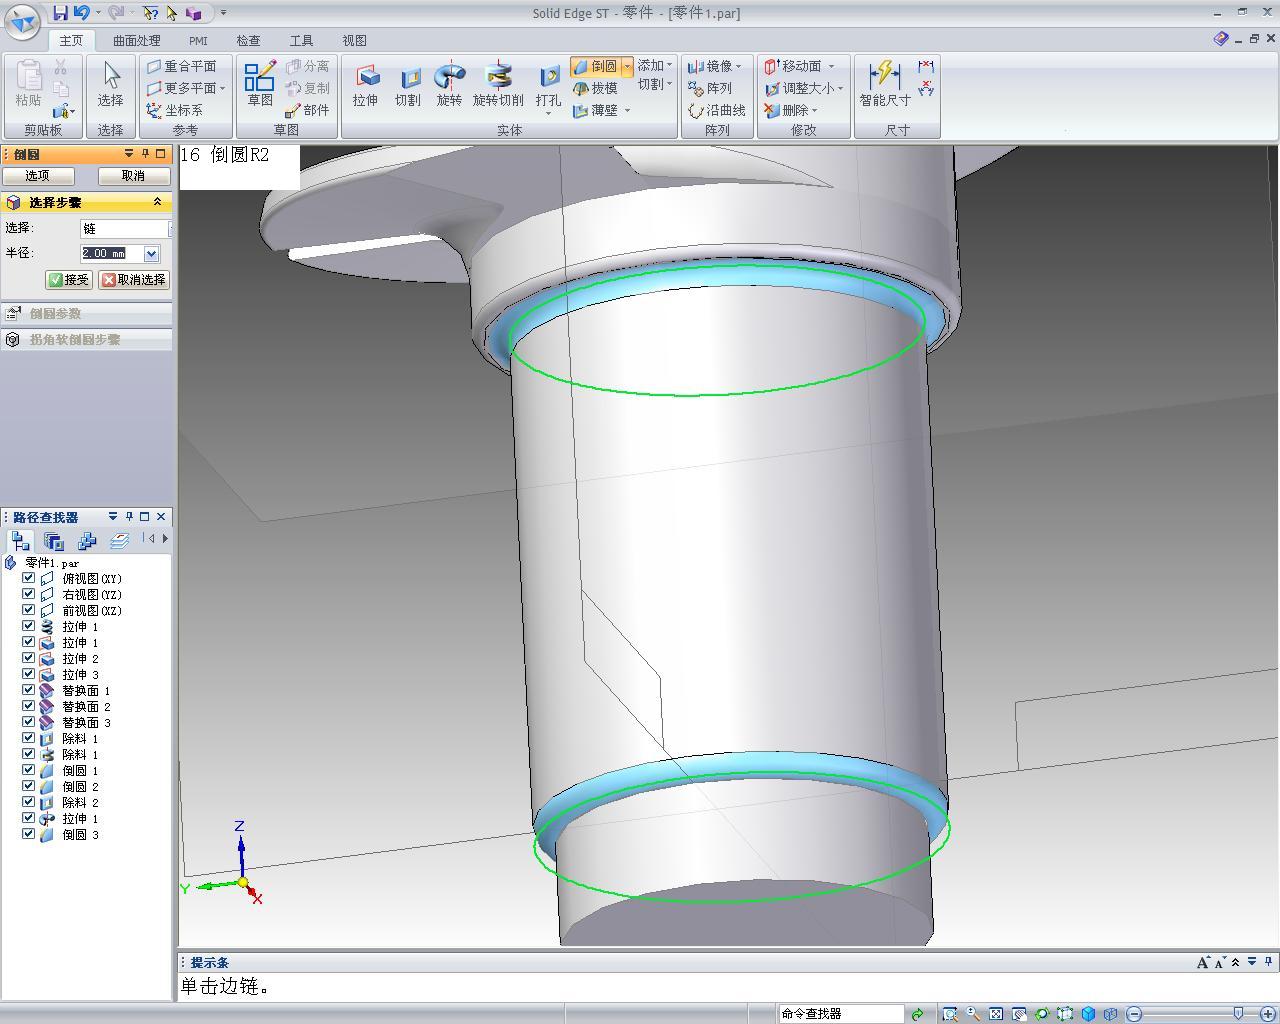Click blue shaded view-style cube icon

coord(1088,1013)
